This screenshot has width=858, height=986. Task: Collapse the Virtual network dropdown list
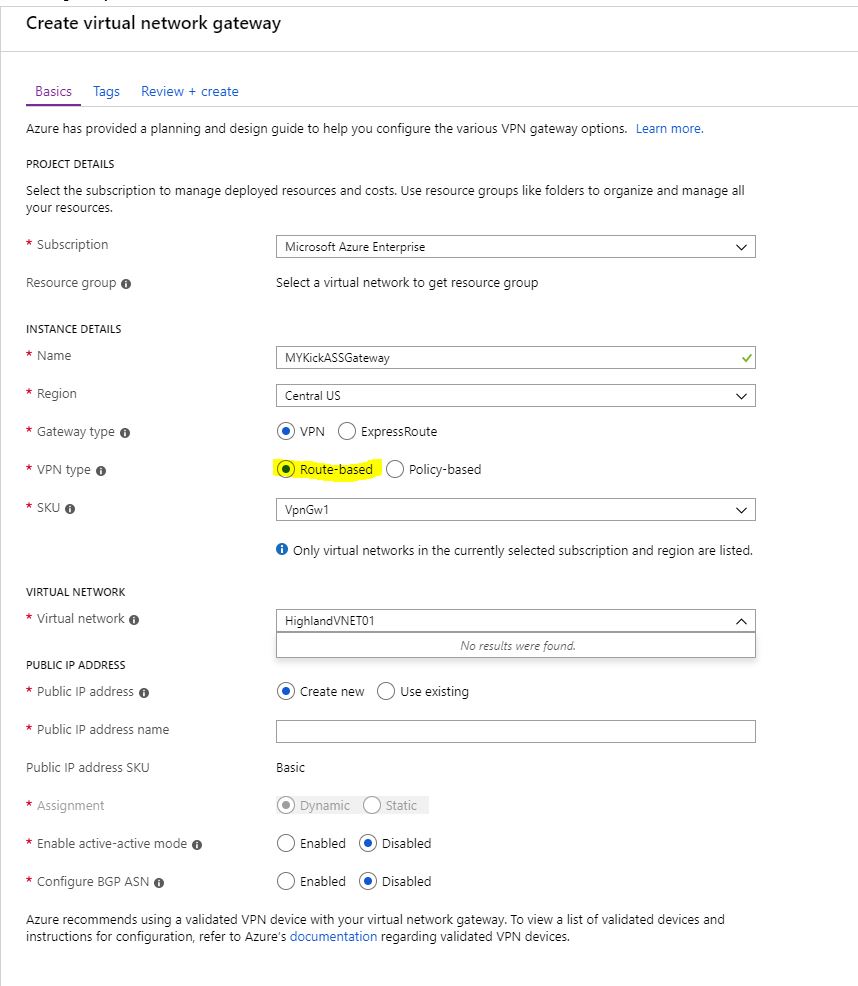740,620
